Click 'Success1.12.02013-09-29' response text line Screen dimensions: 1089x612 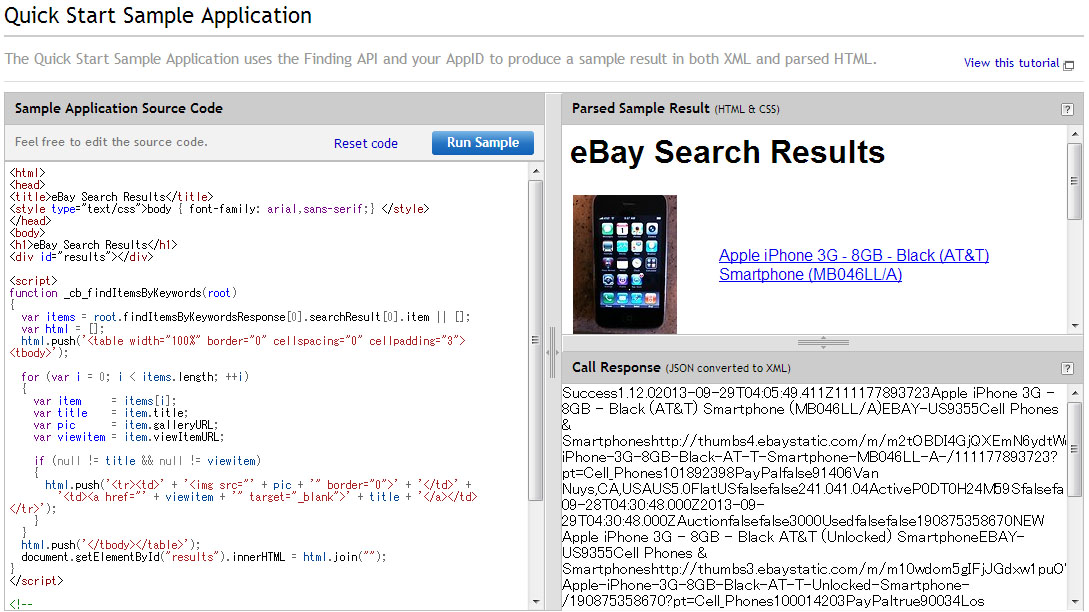click(808, 393)
